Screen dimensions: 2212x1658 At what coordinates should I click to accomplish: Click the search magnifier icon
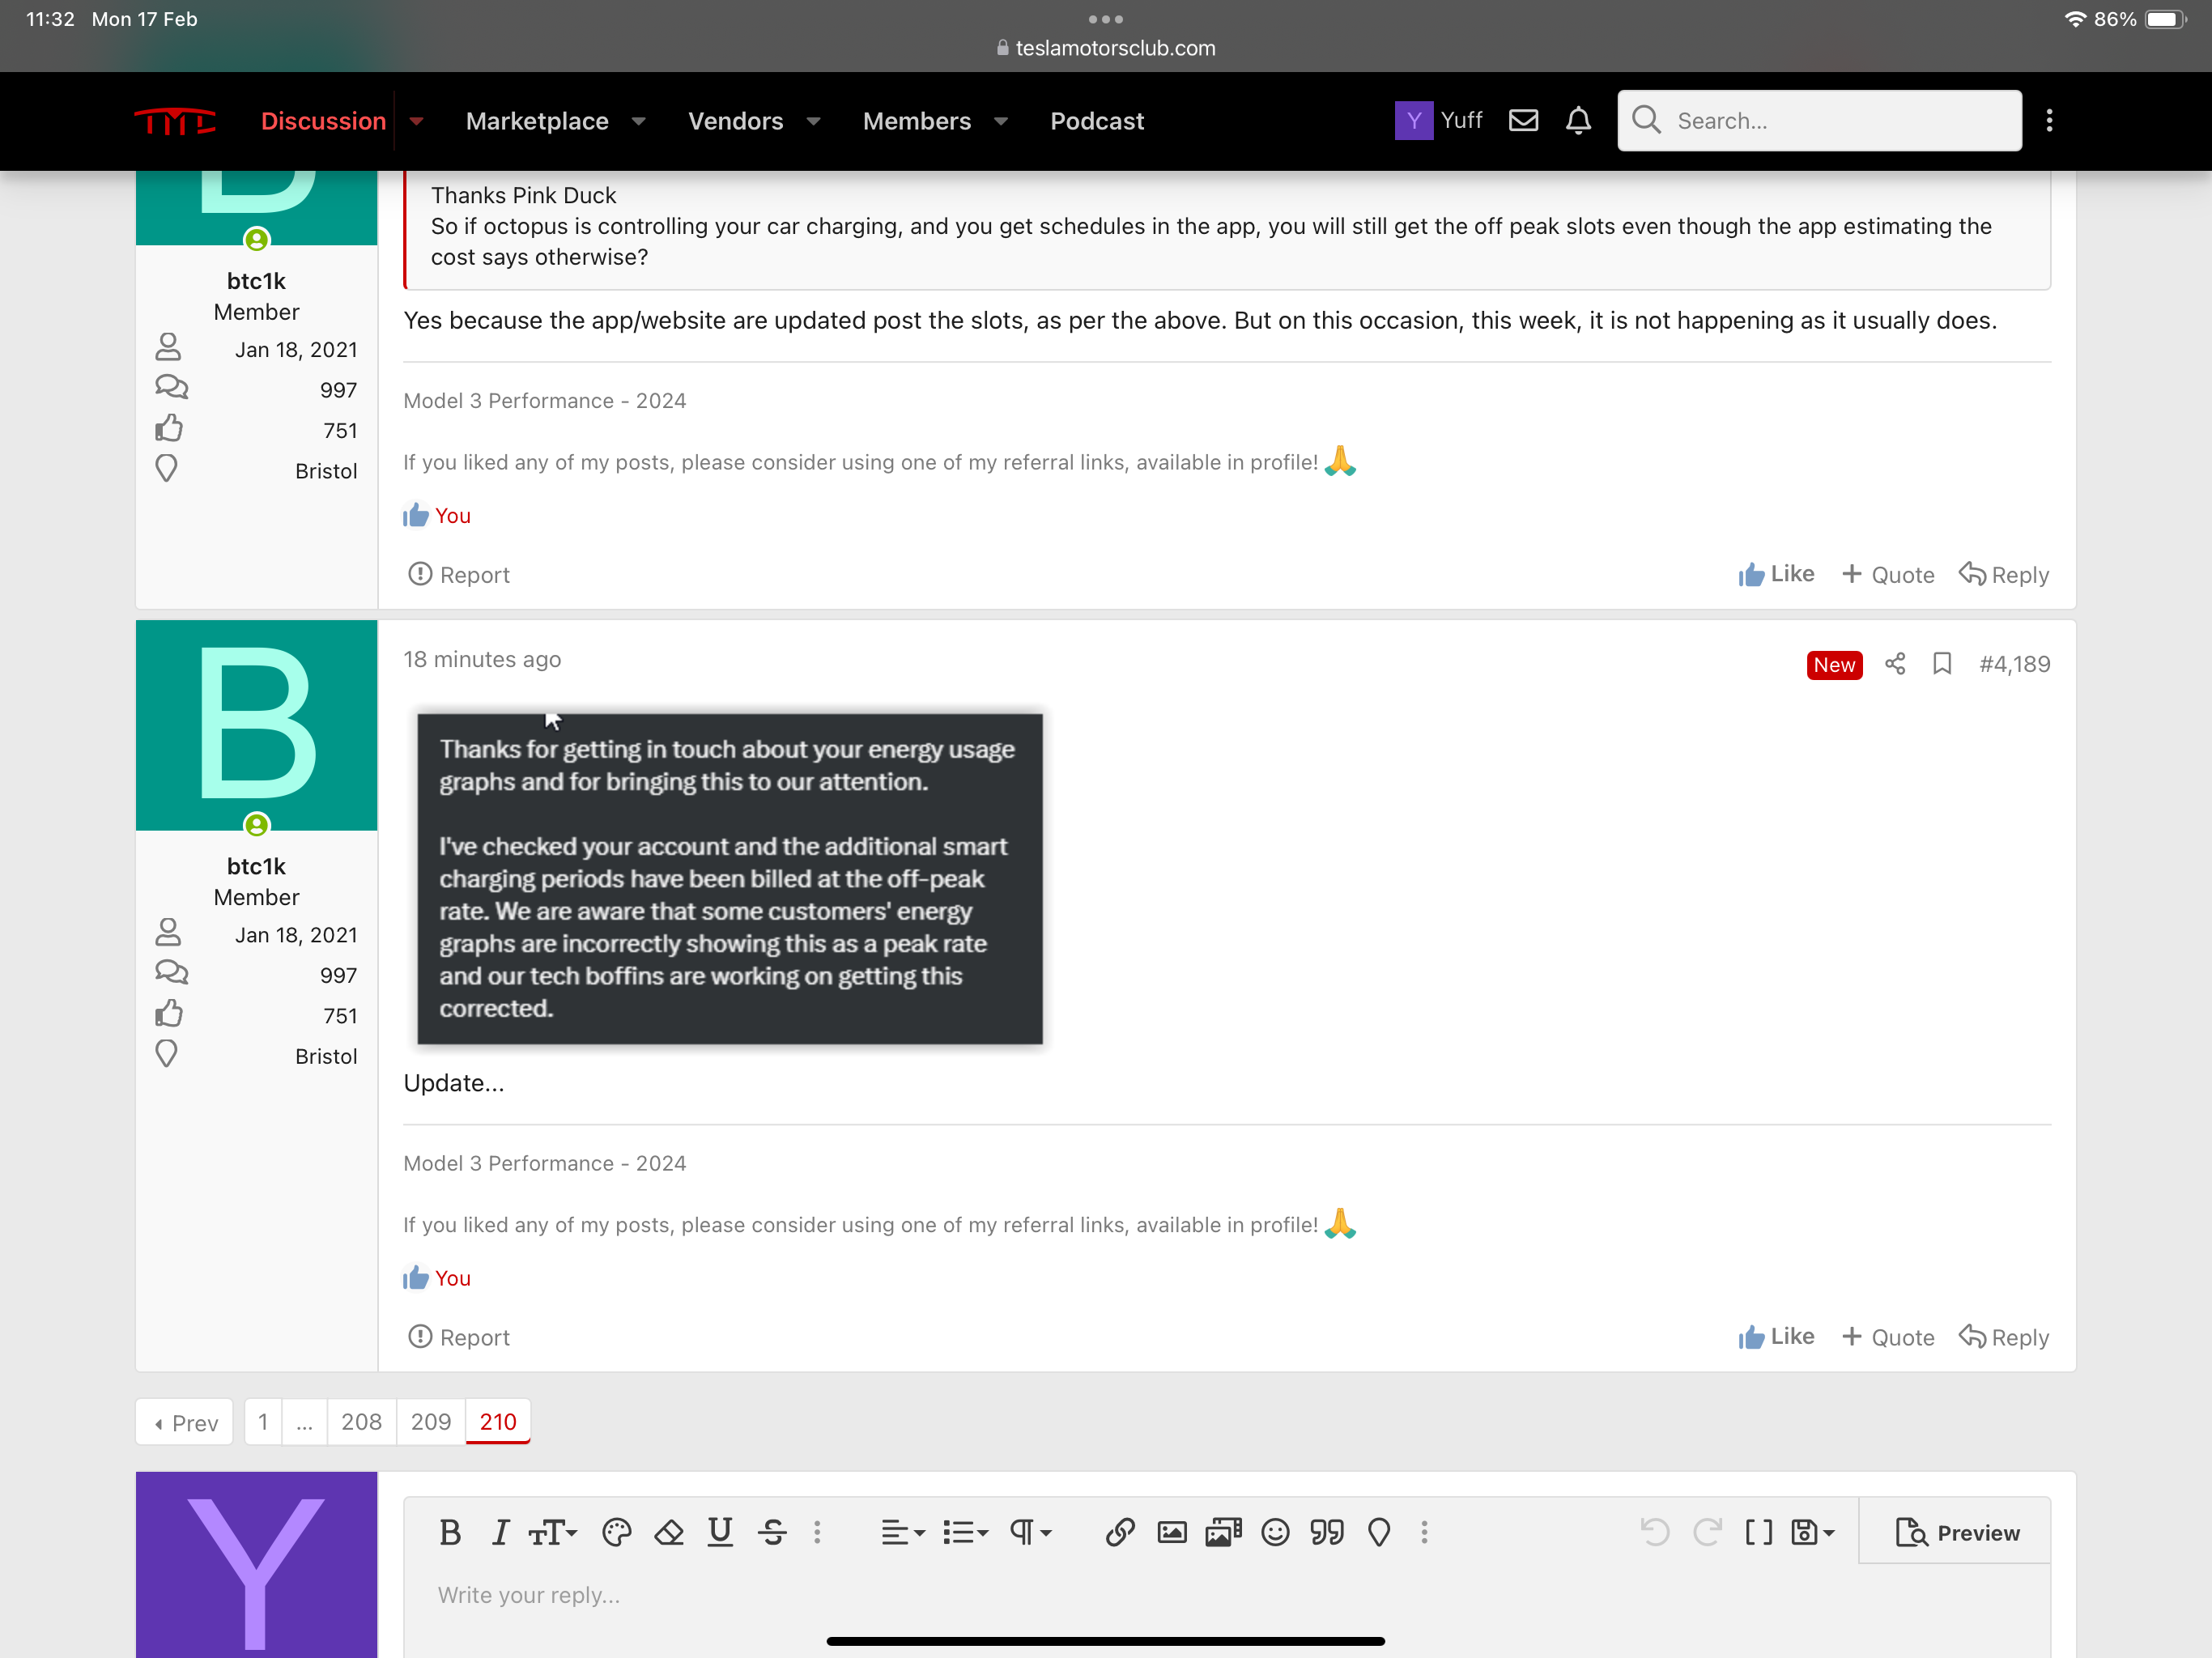[1646, 120]
